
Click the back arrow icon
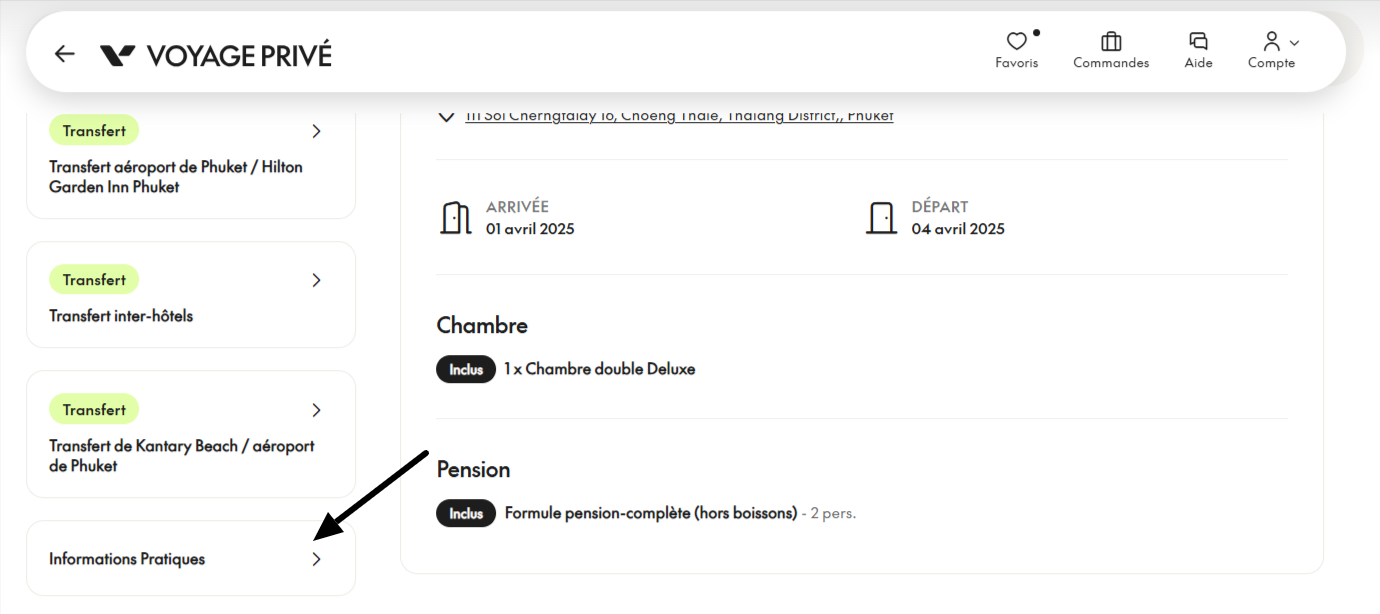point(65,54)
